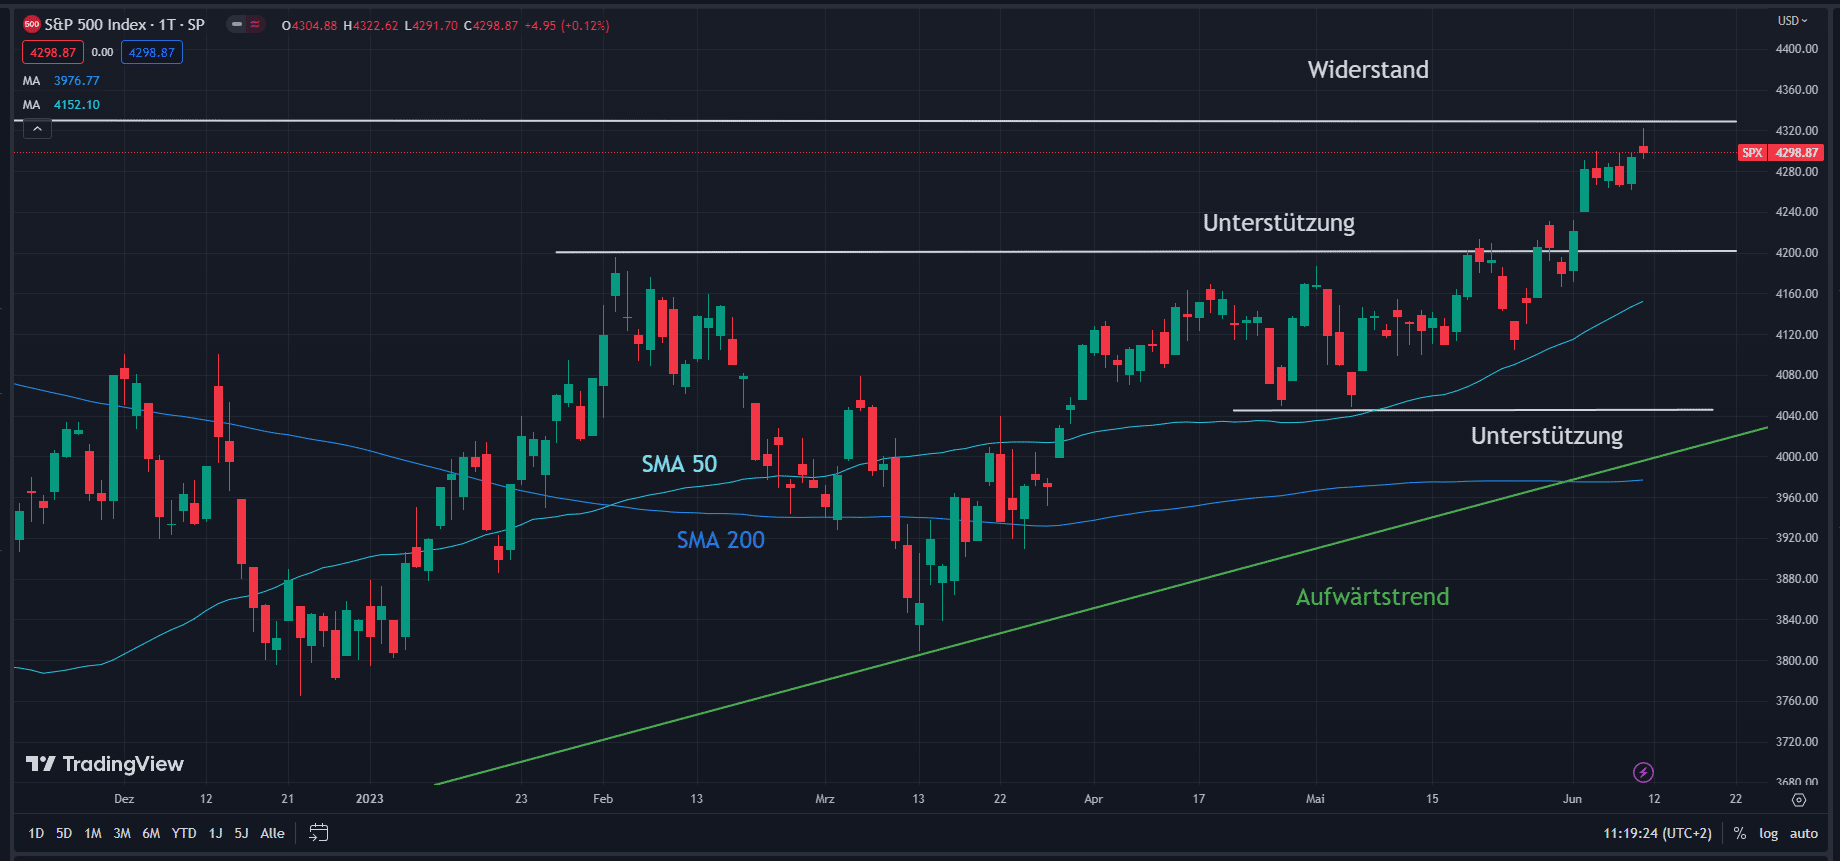Collapse the indicator legend with the chevron
Viewport: 1840px width, 861px height.
click(37, 128)
